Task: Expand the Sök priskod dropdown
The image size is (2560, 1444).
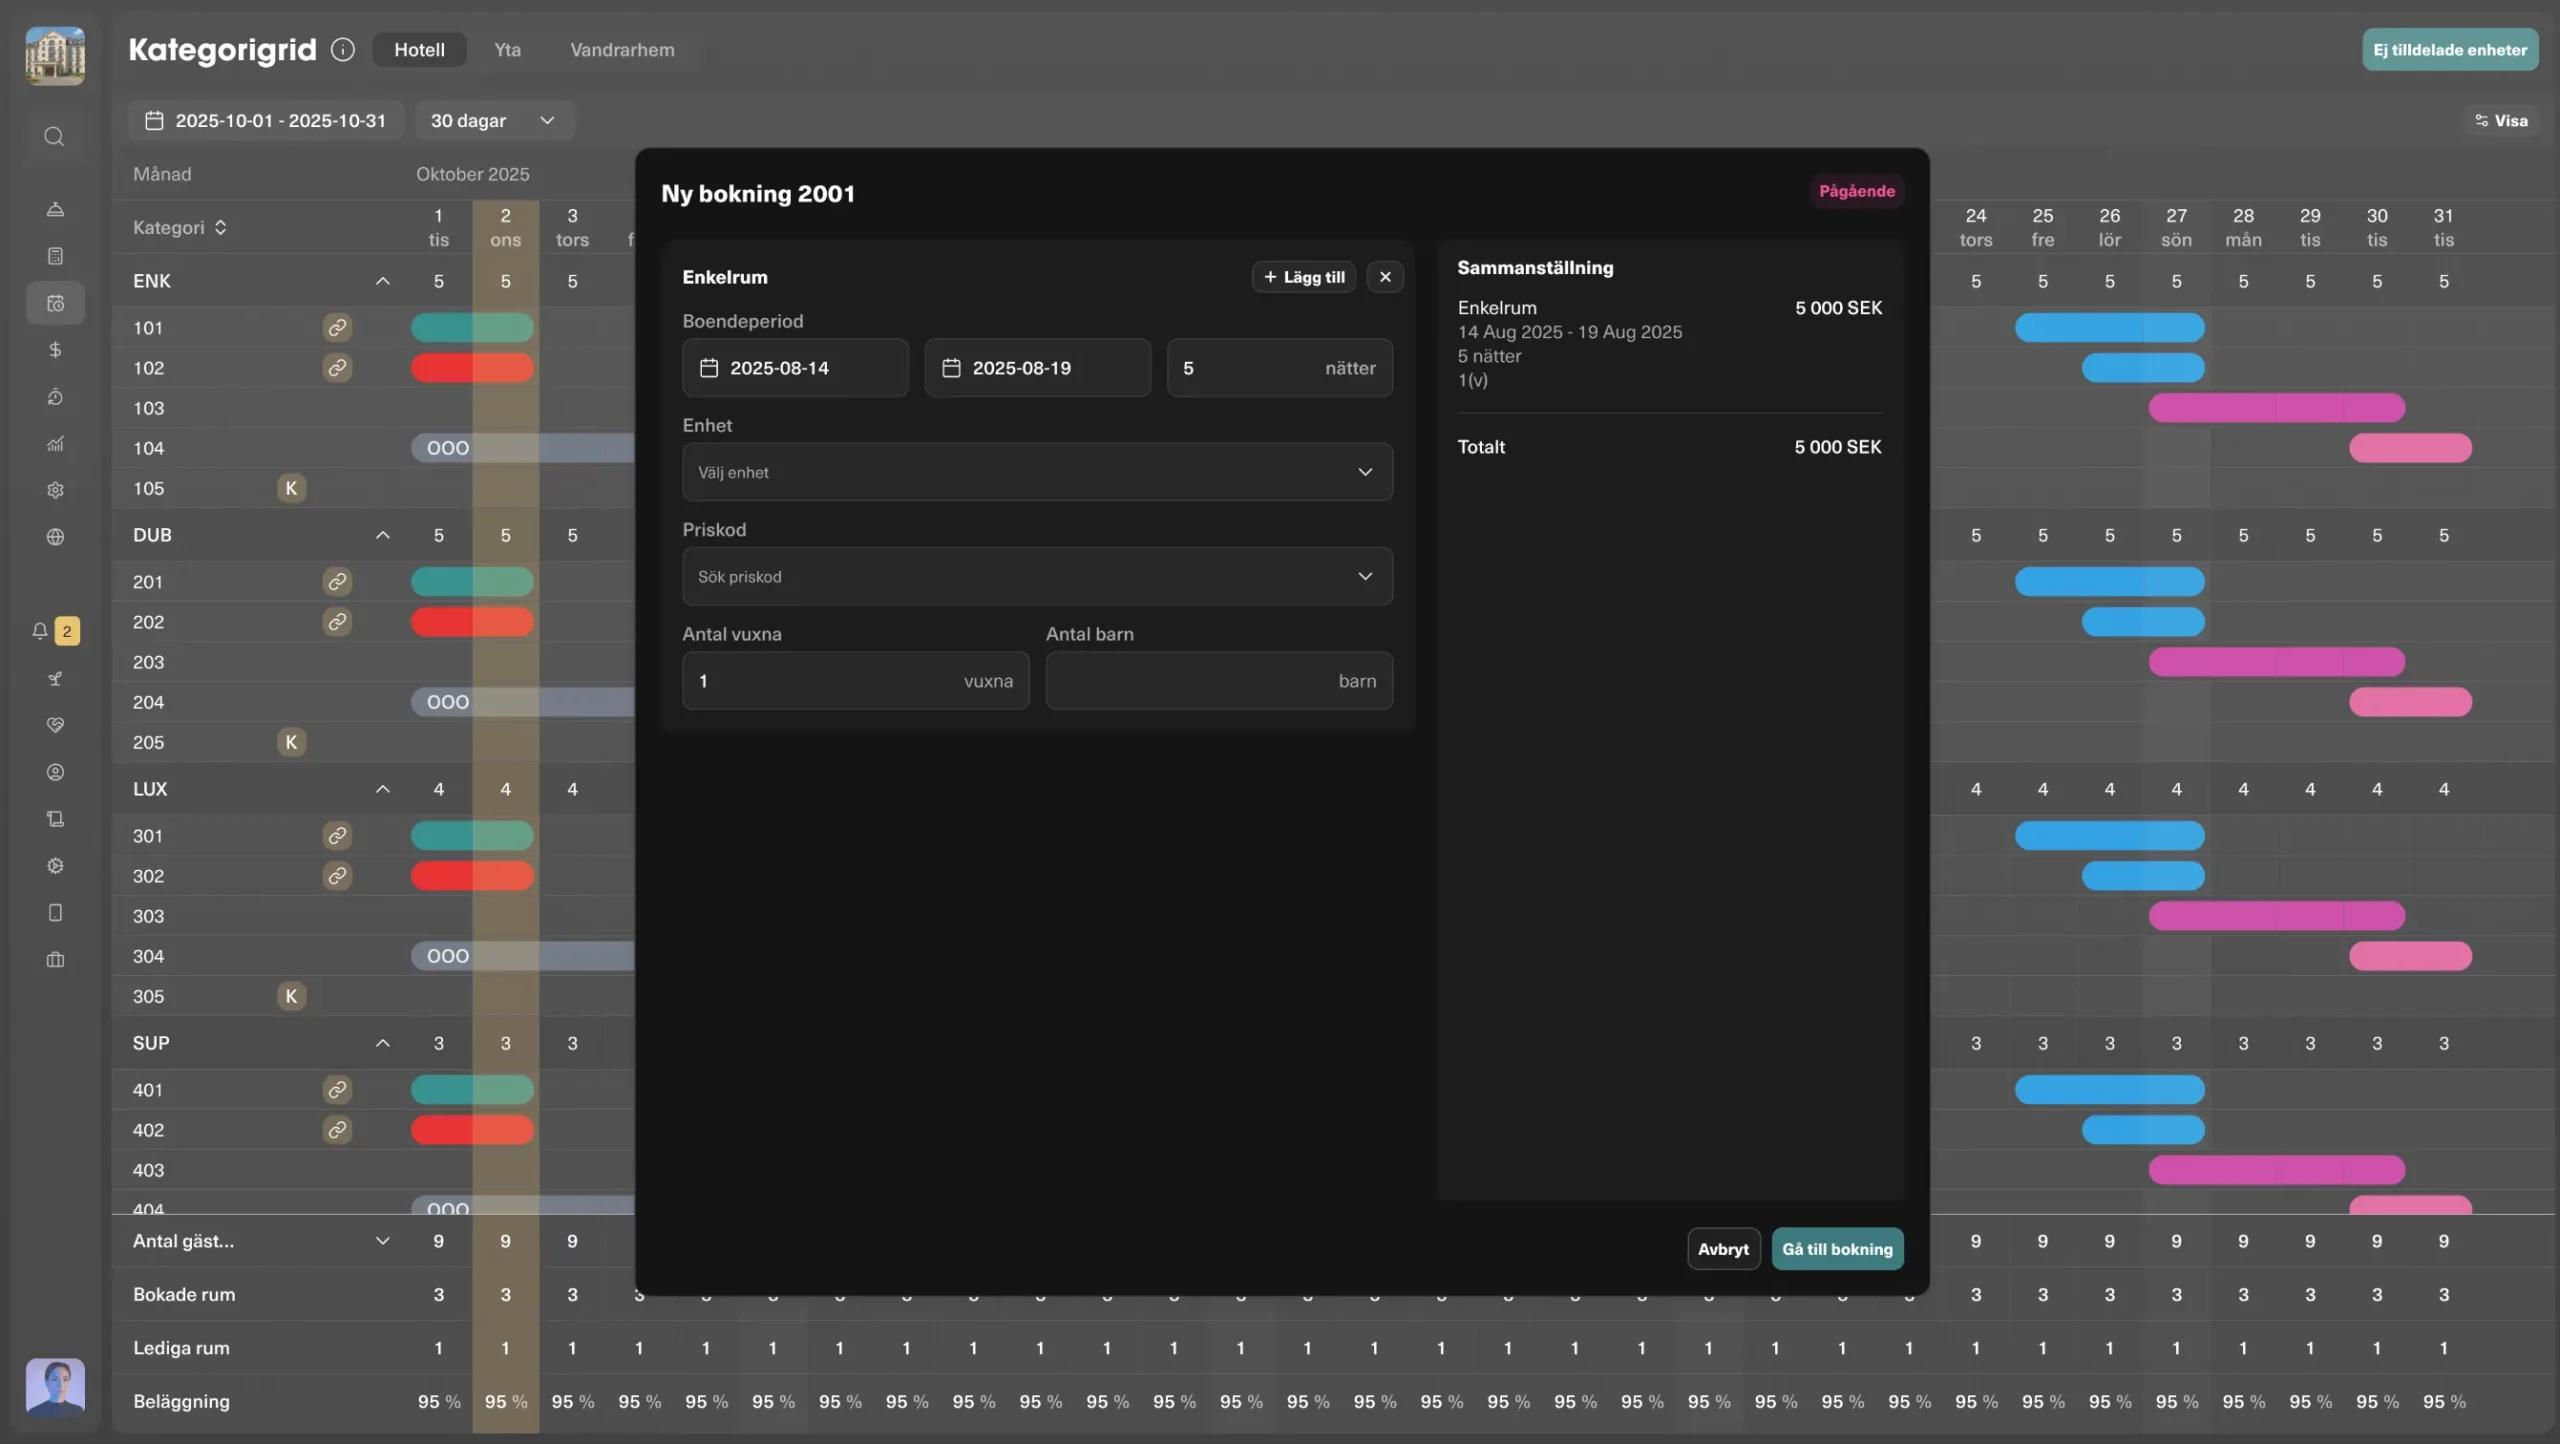Action: (x=1037, y=576)
